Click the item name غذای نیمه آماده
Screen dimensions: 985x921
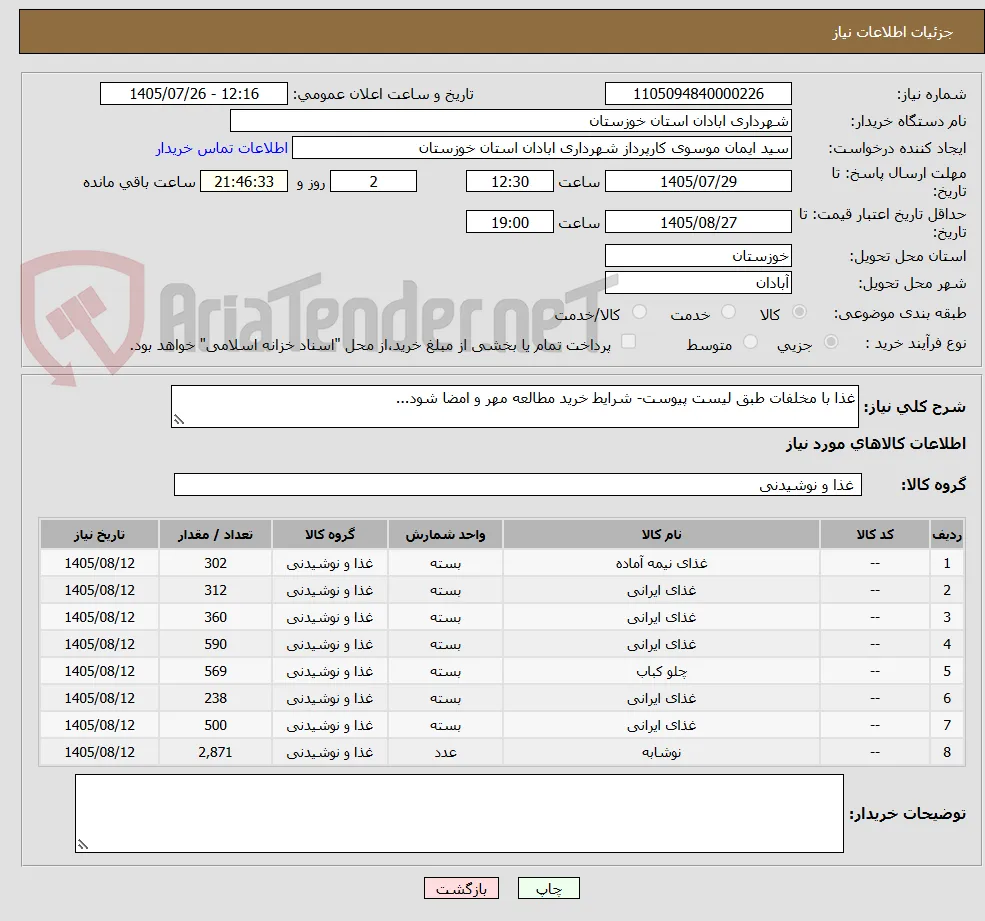point(661,564)
